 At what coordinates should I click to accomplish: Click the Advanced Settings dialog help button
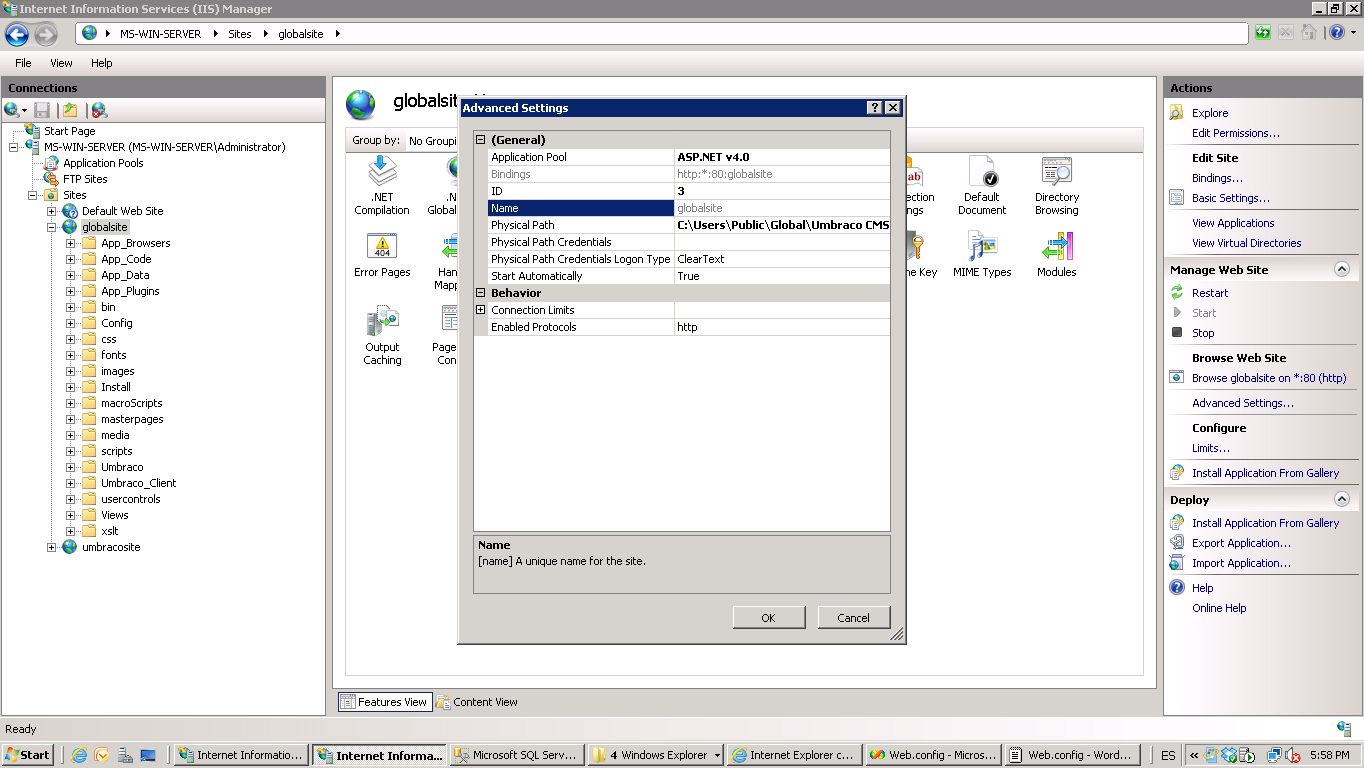pyautogui.click(x=875, y=108)
